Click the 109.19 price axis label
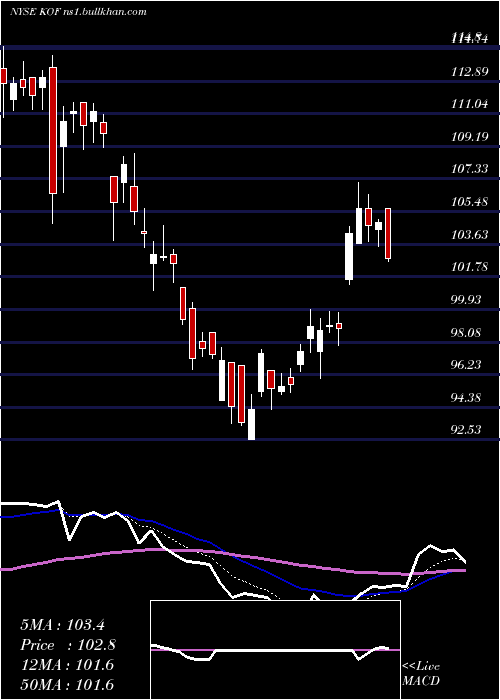Screen dimensions: 500x700 click(470, 137)
